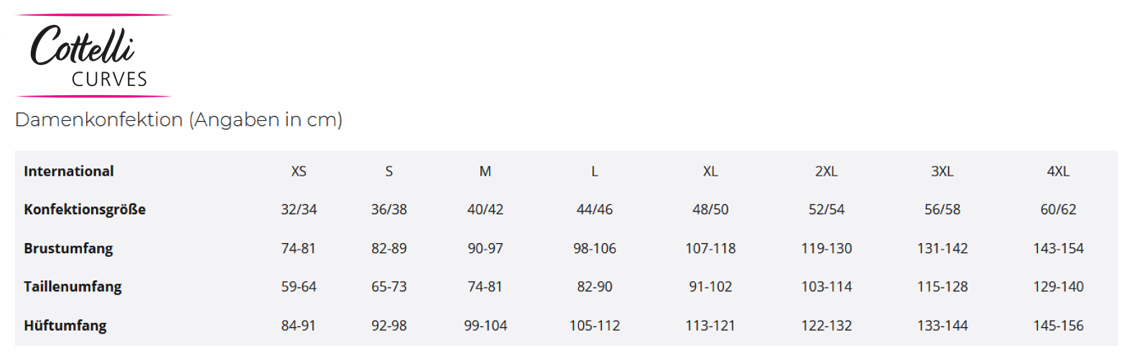Select the Damenkonfektion heading text
The width and height of the screenshot is (1134, 362).
(x=179, y=120)
